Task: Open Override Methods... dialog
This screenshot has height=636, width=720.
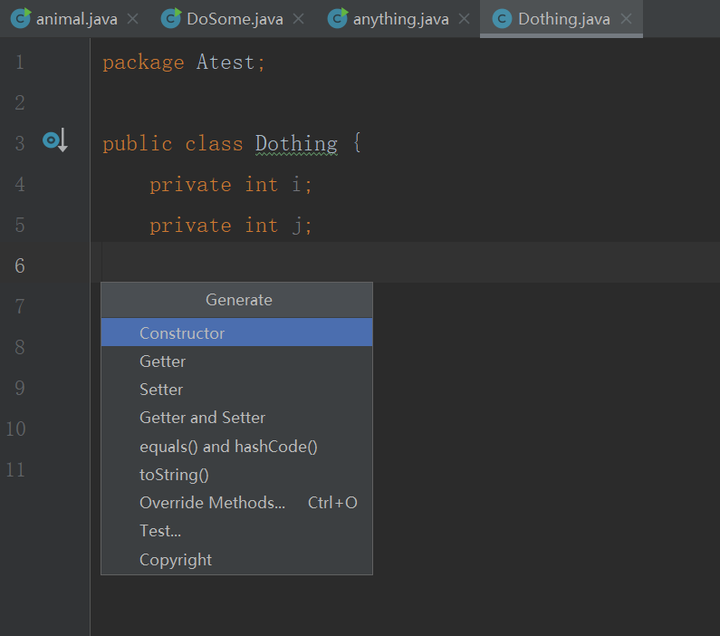Action: coord(212,502)
